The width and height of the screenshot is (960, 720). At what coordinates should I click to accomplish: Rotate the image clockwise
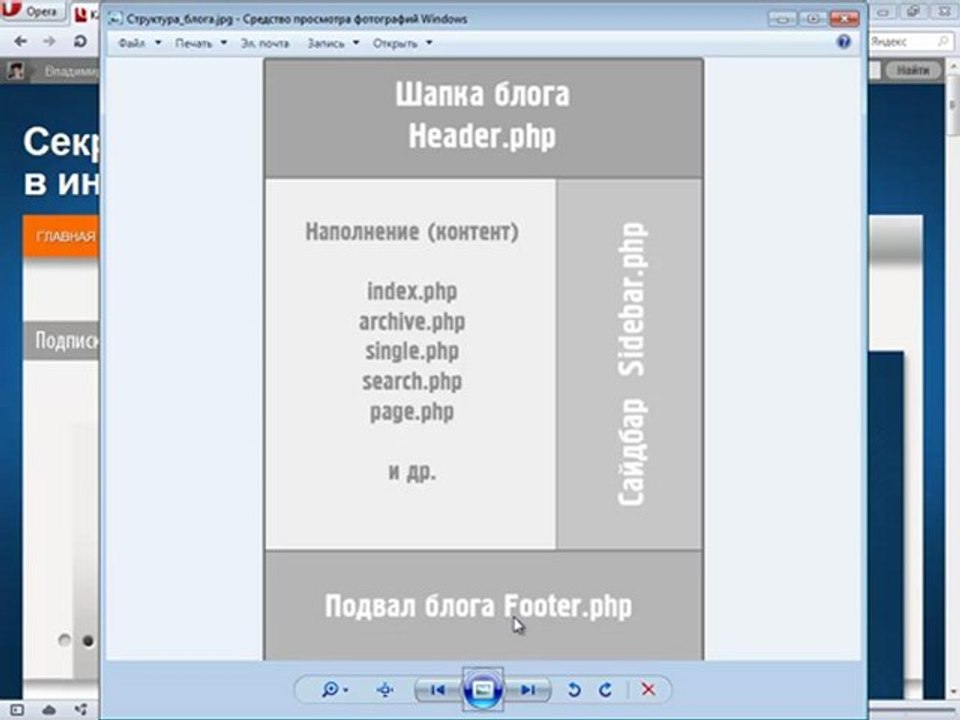606,690
